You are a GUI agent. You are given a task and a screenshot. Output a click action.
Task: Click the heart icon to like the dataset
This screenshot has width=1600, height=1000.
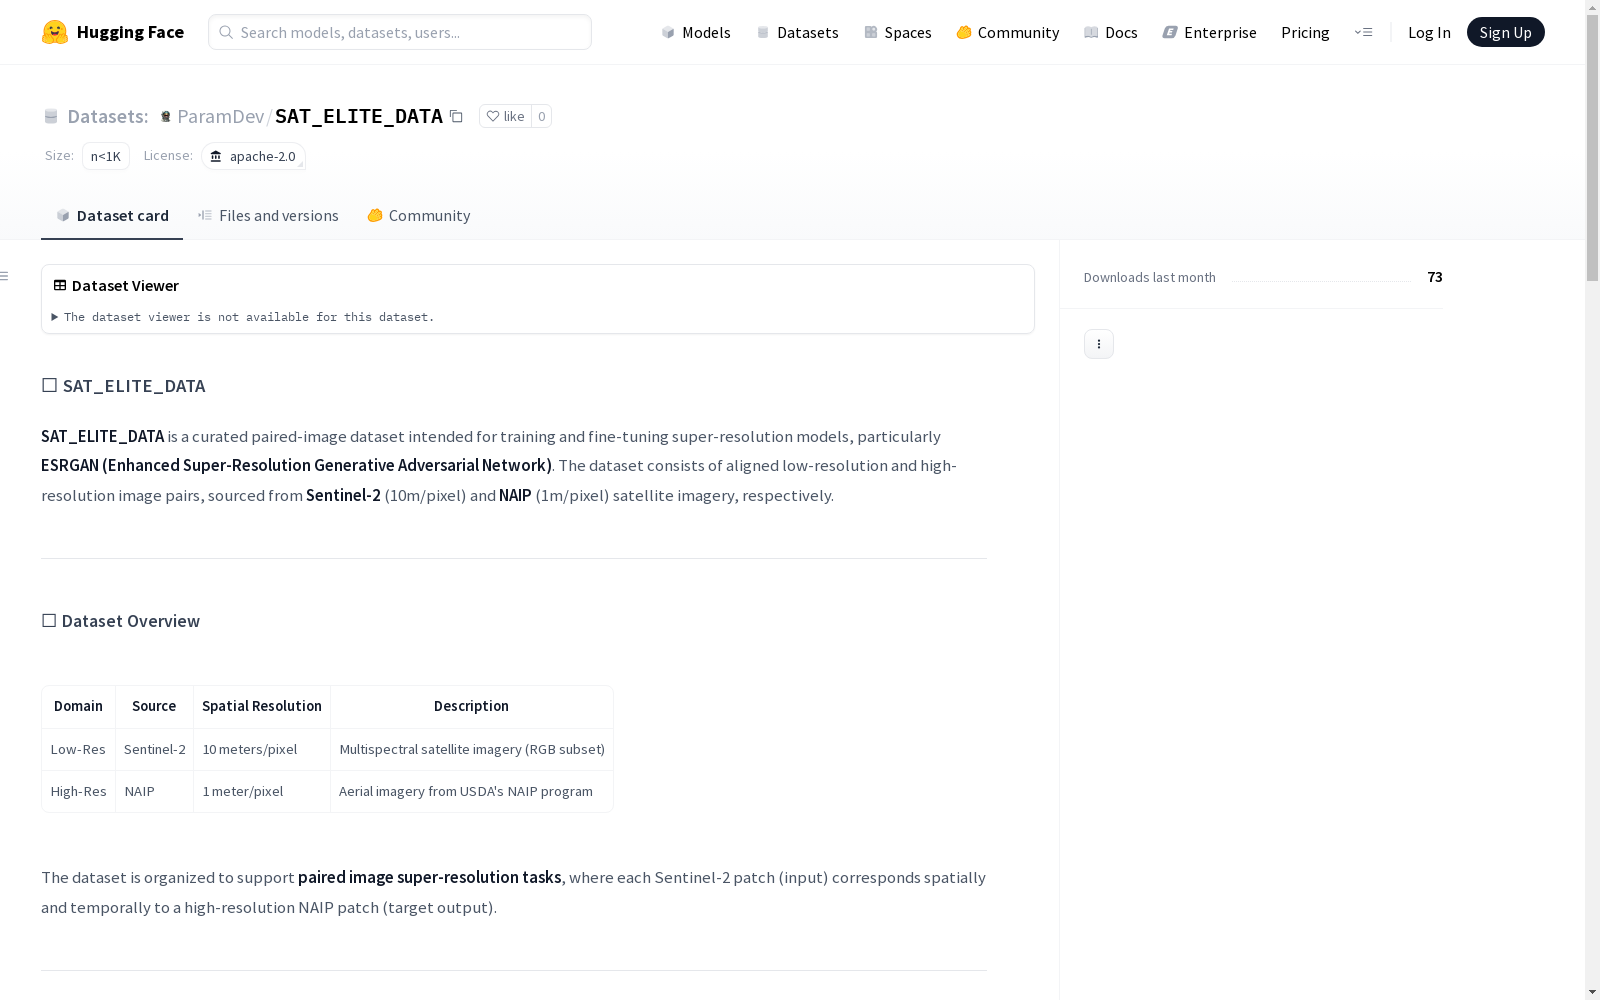coord(492,116)
